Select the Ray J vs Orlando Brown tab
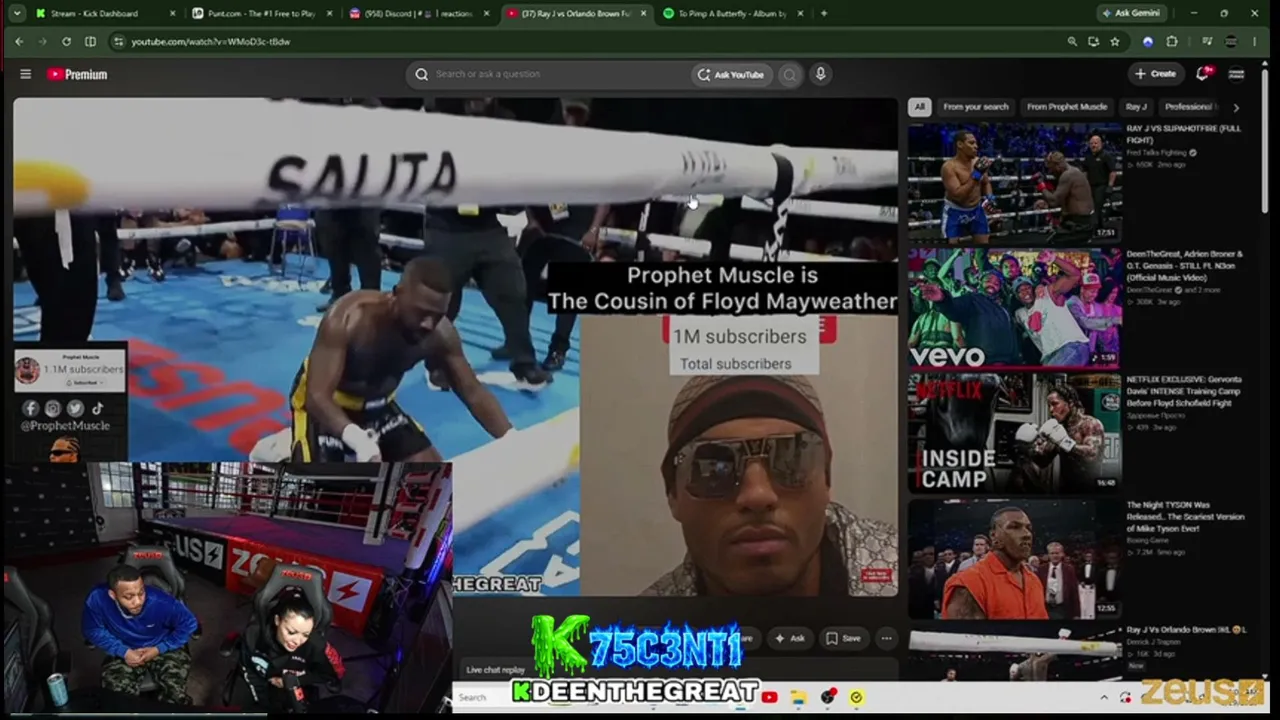This screenshot has height=720, width=1280. tap(576, 13)
